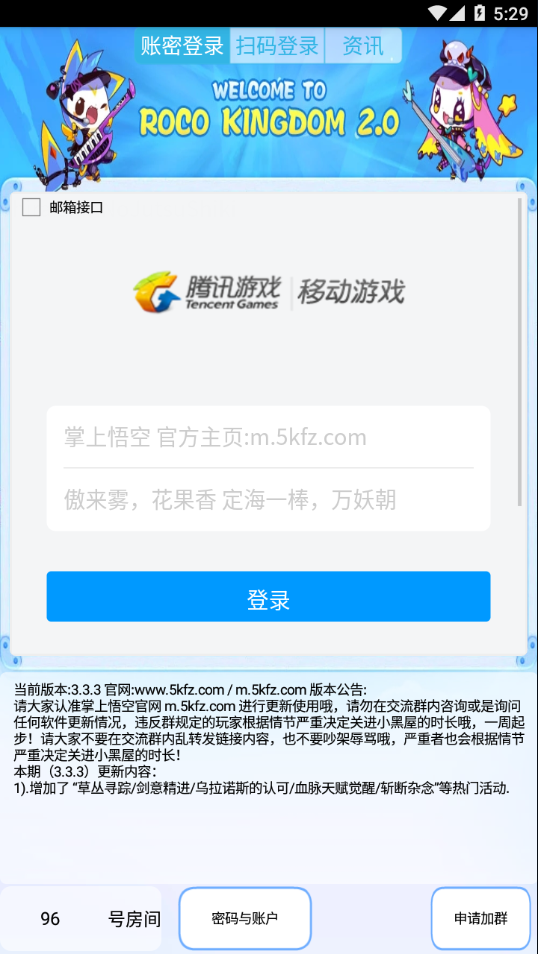
Task: Tap the 移动游戏 logo text
Action: 351,293
